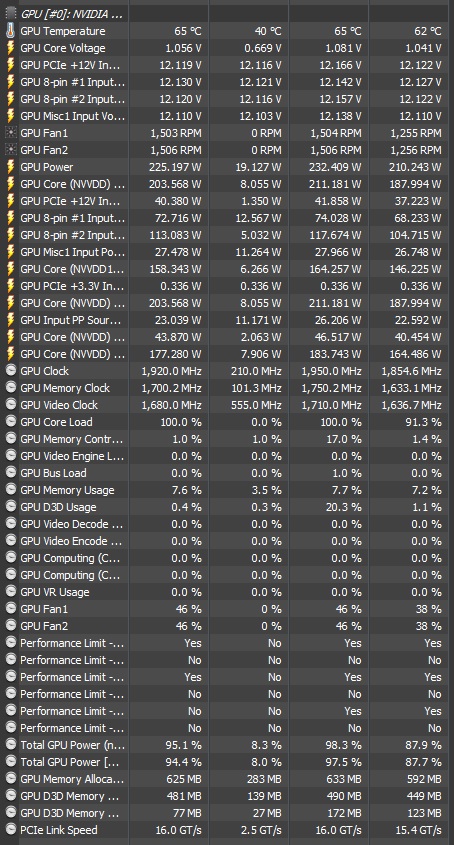Click the lightning icon beside GPU PCIe +3.3V In...
Screen dimensions: 454x845
11,286
